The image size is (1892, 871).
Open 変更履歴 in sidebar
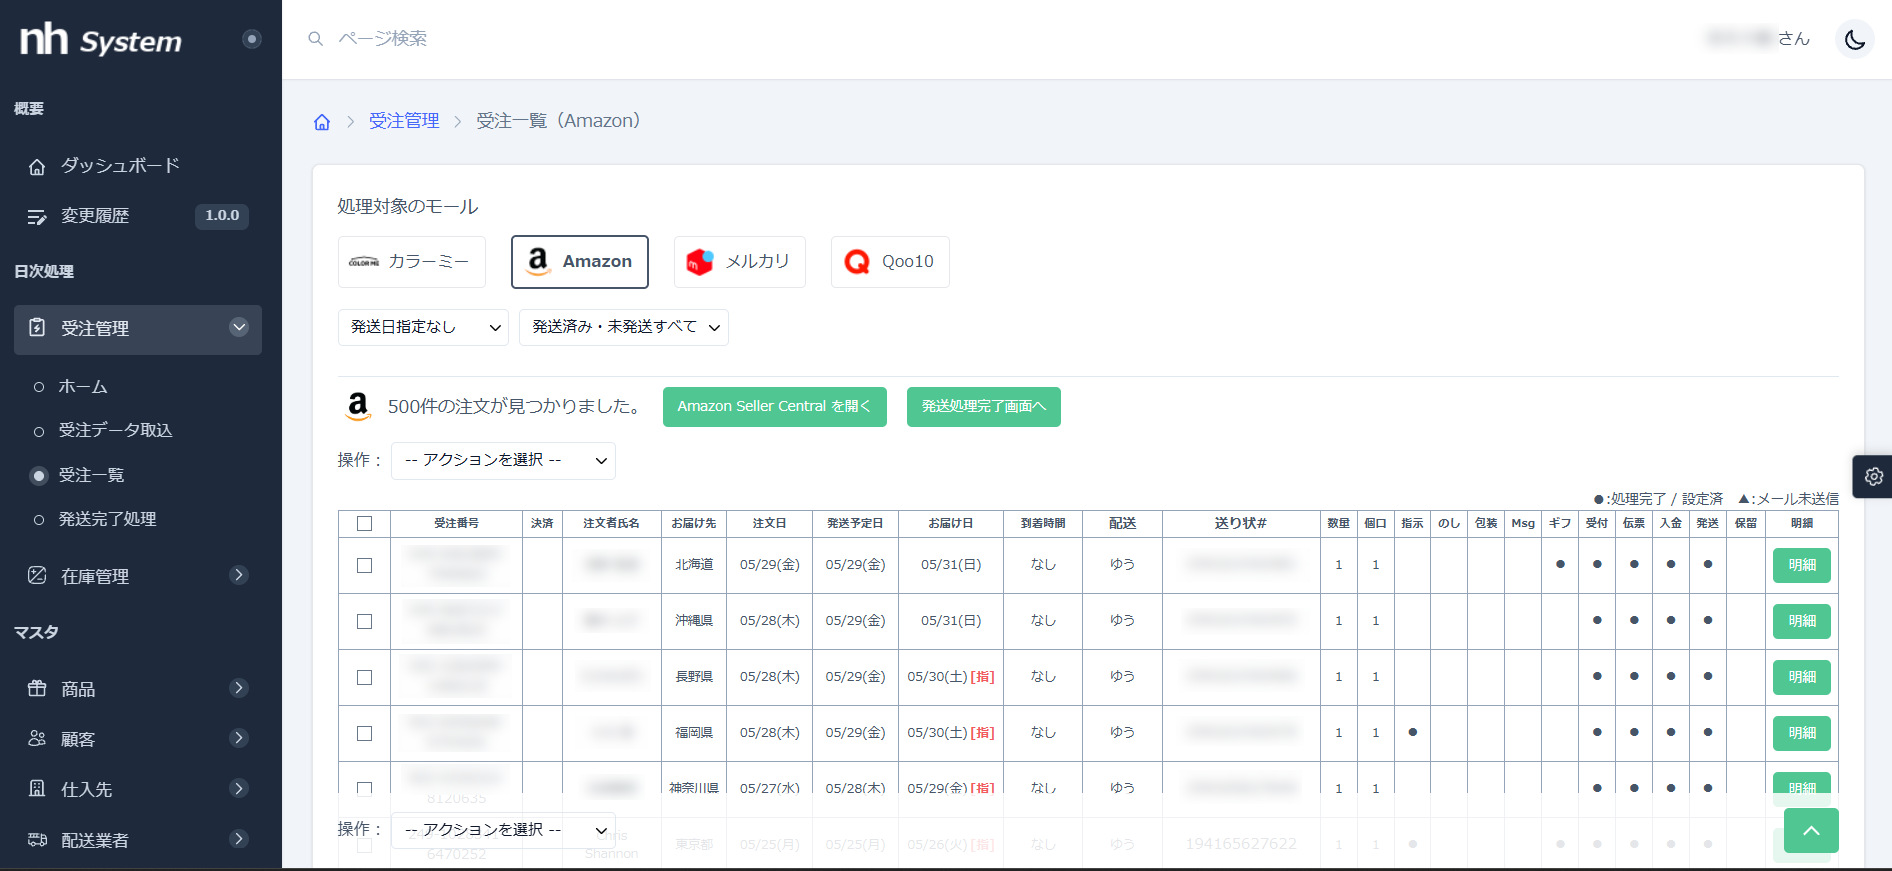(95, 216)
